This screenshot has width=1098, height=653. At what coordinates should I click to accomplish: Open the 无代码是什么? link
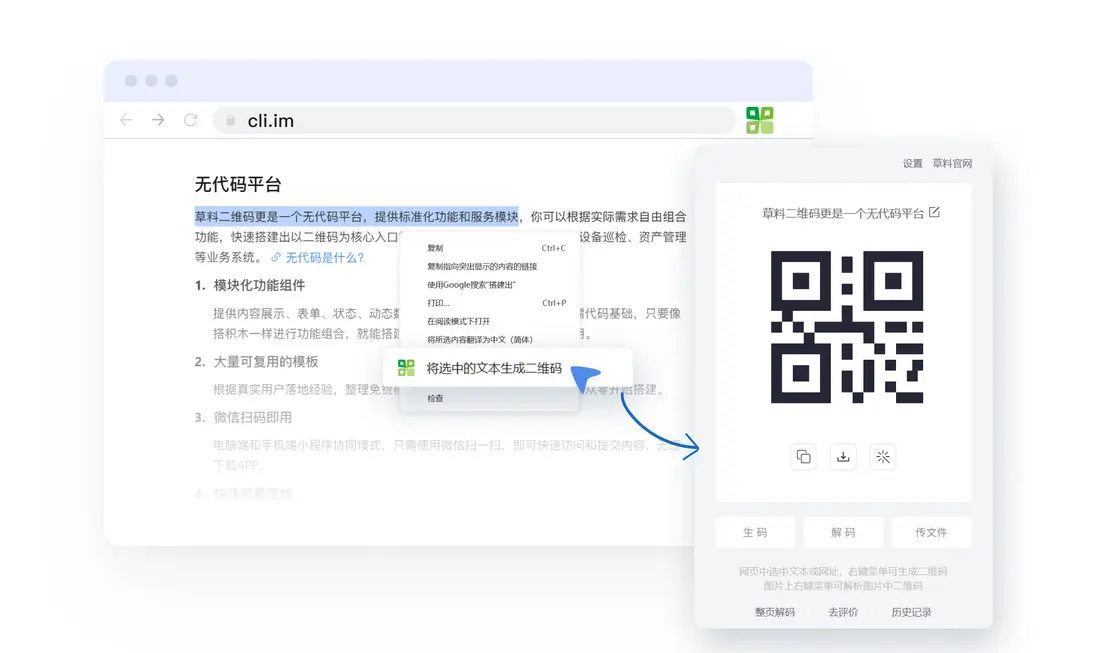click(x=325, y=258)
